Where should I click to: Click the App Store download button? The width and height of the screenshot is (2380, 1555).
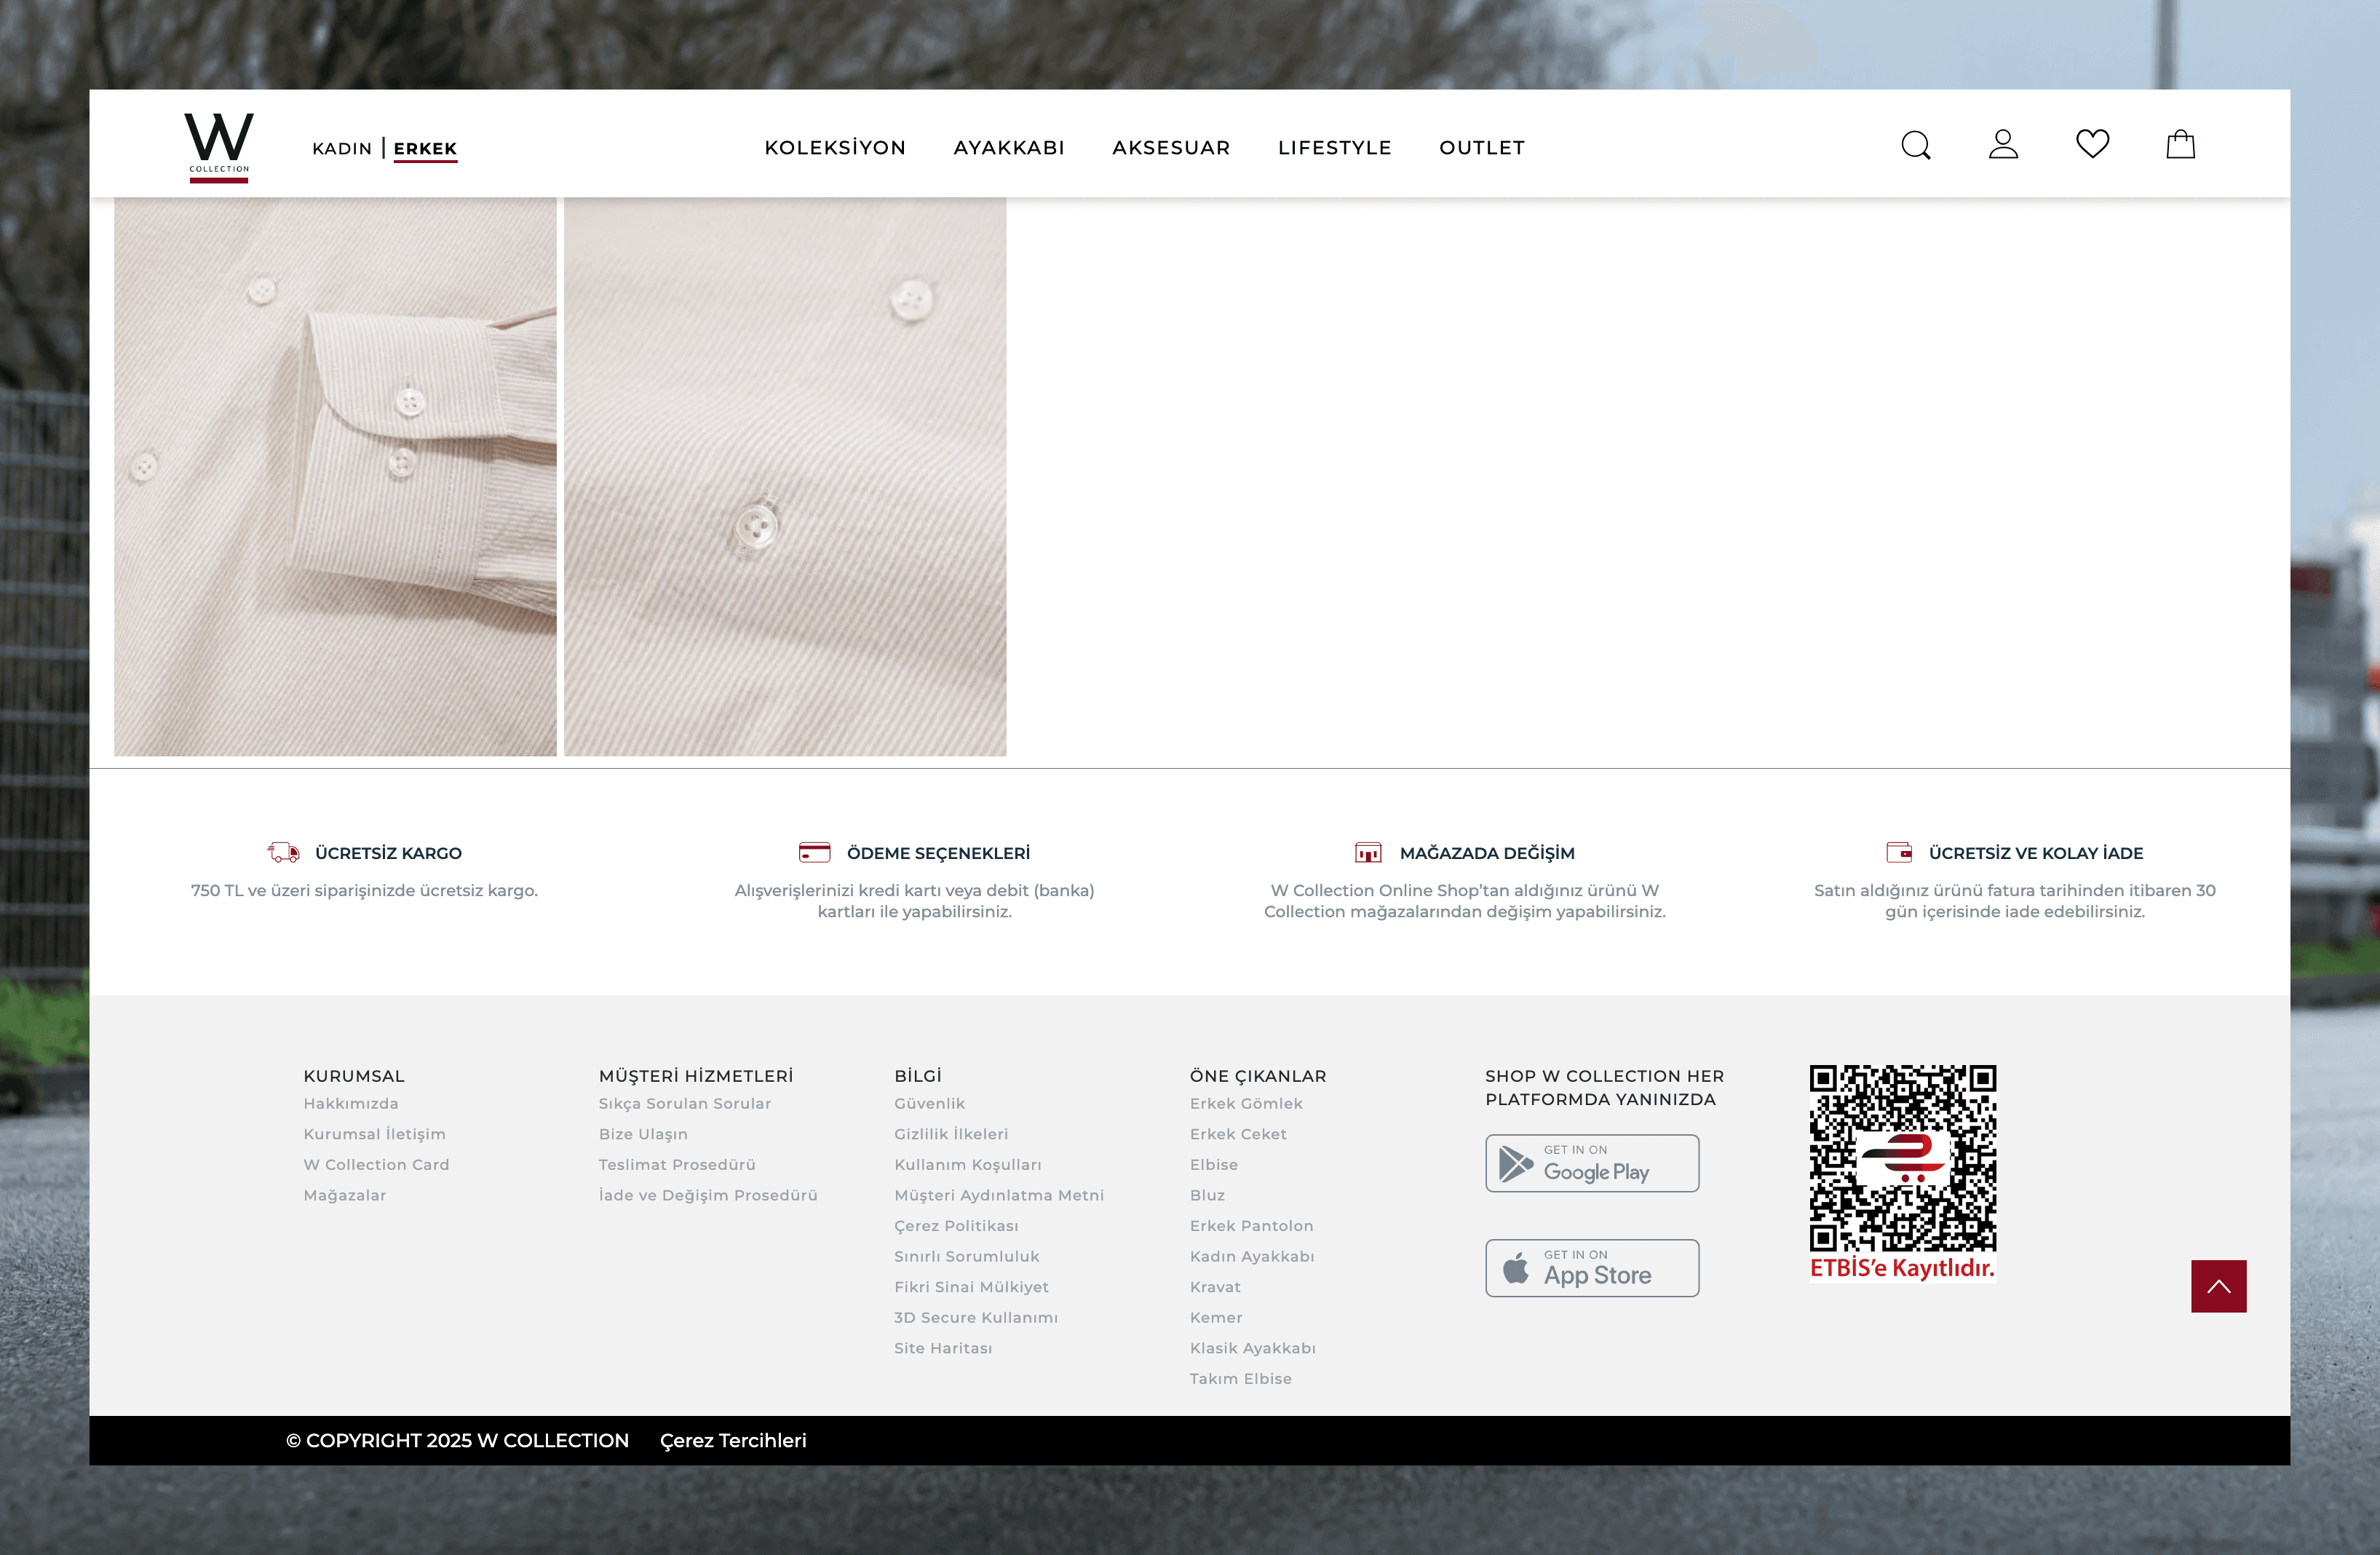1591,1268
